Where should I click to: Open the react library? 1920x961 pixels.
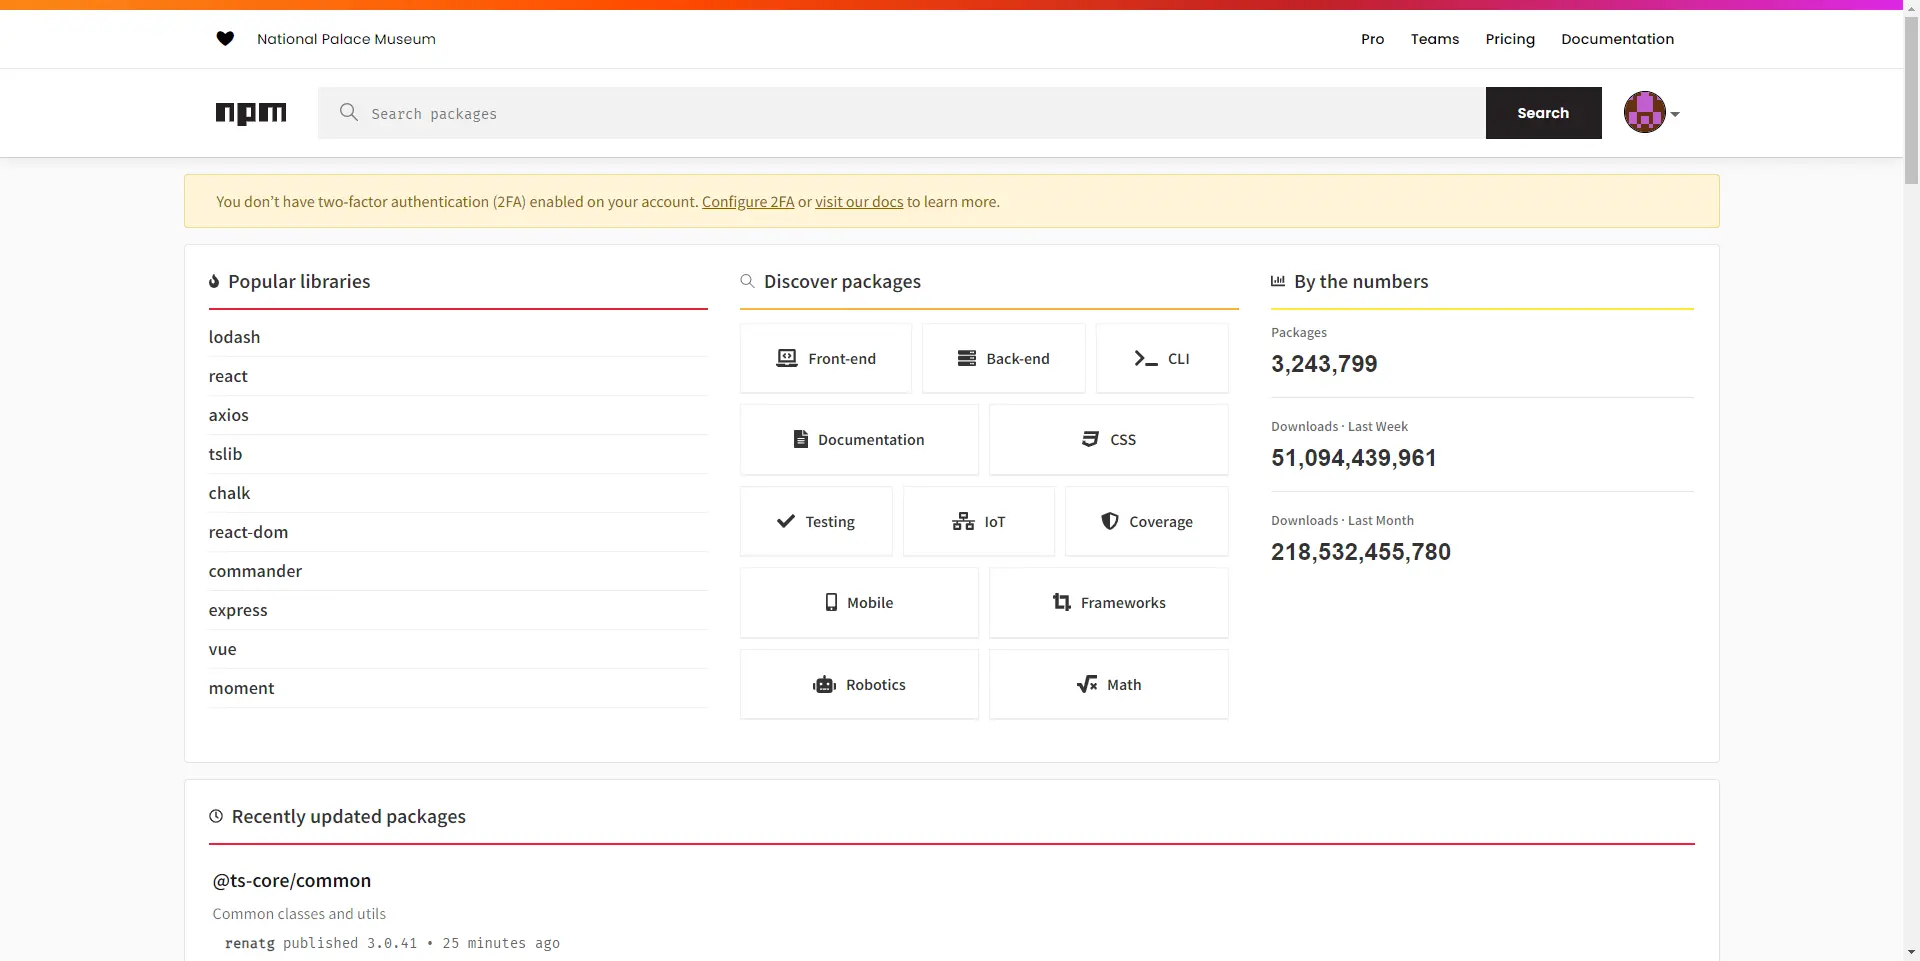[228, 376]
